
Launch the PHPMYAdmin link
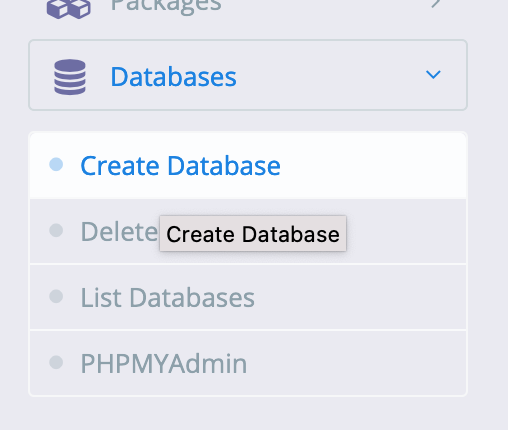click(164, 364)
